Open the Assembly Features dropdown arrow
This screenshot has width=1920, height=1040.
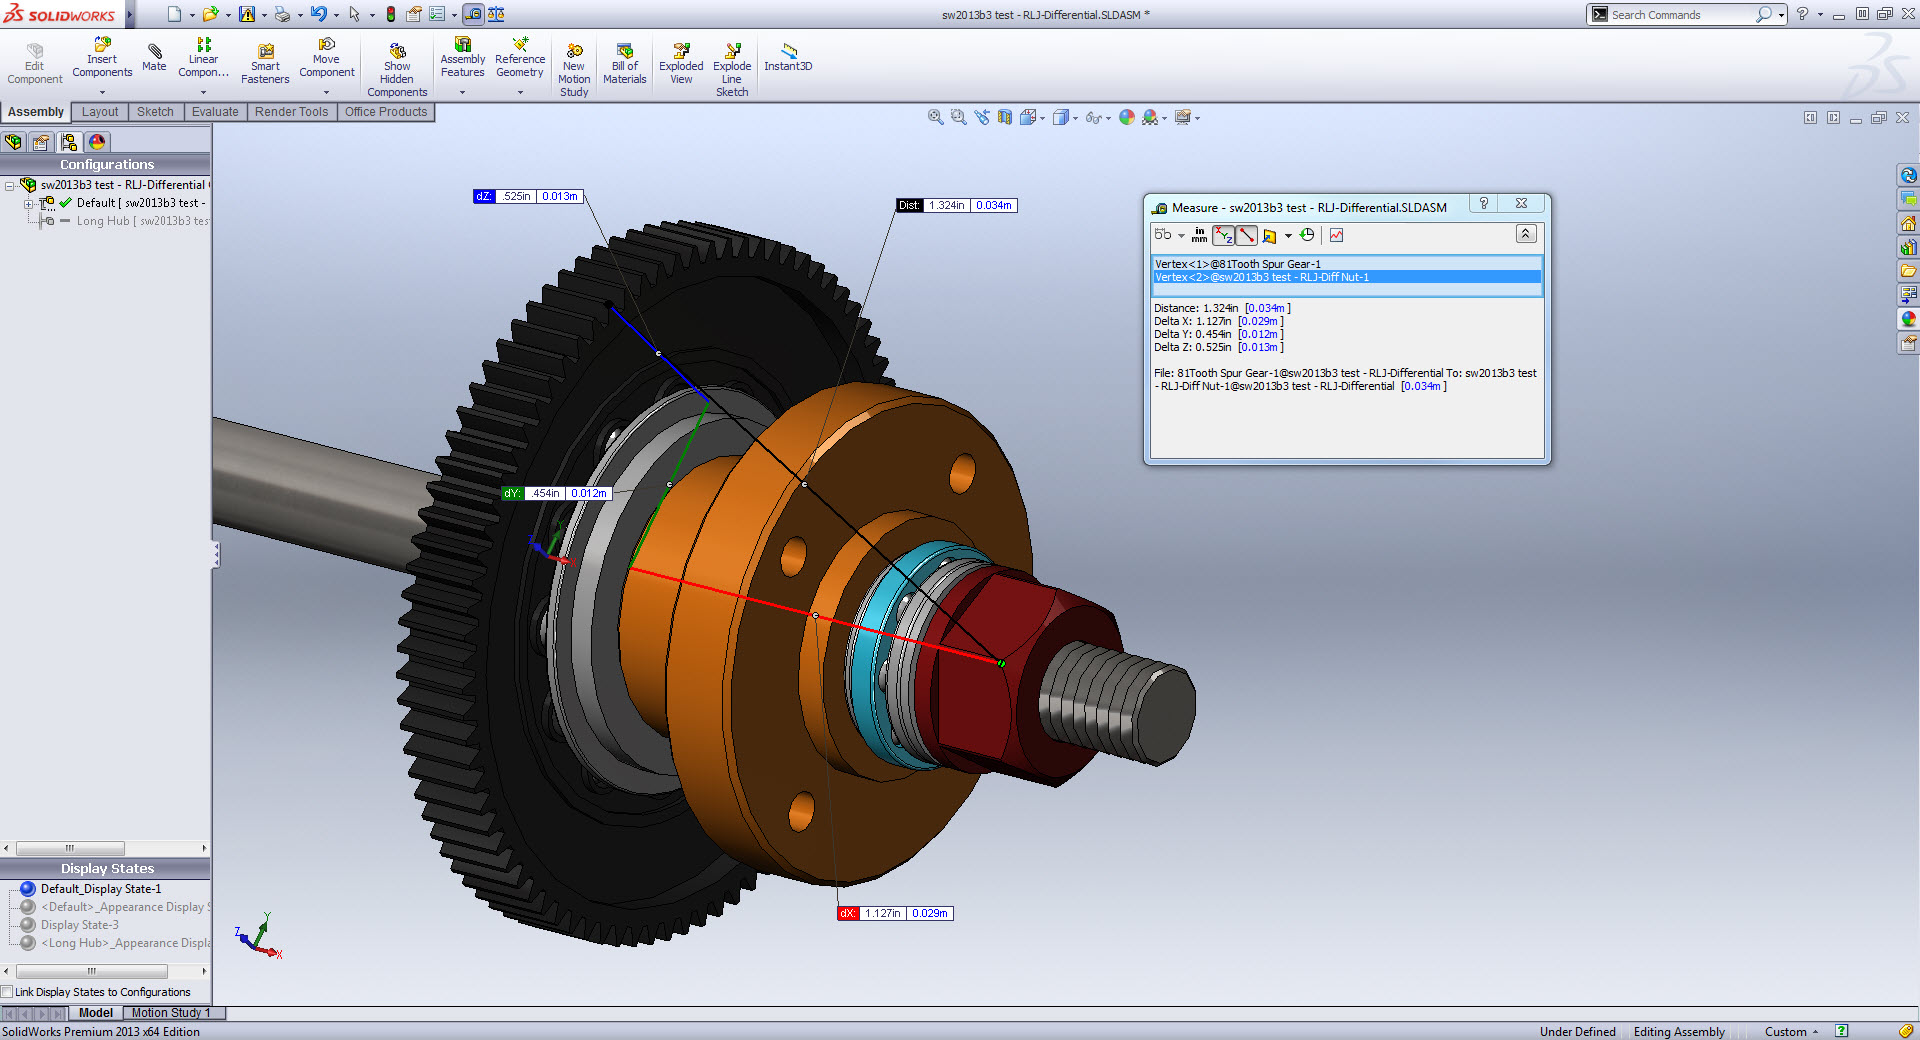click(462, 93)
